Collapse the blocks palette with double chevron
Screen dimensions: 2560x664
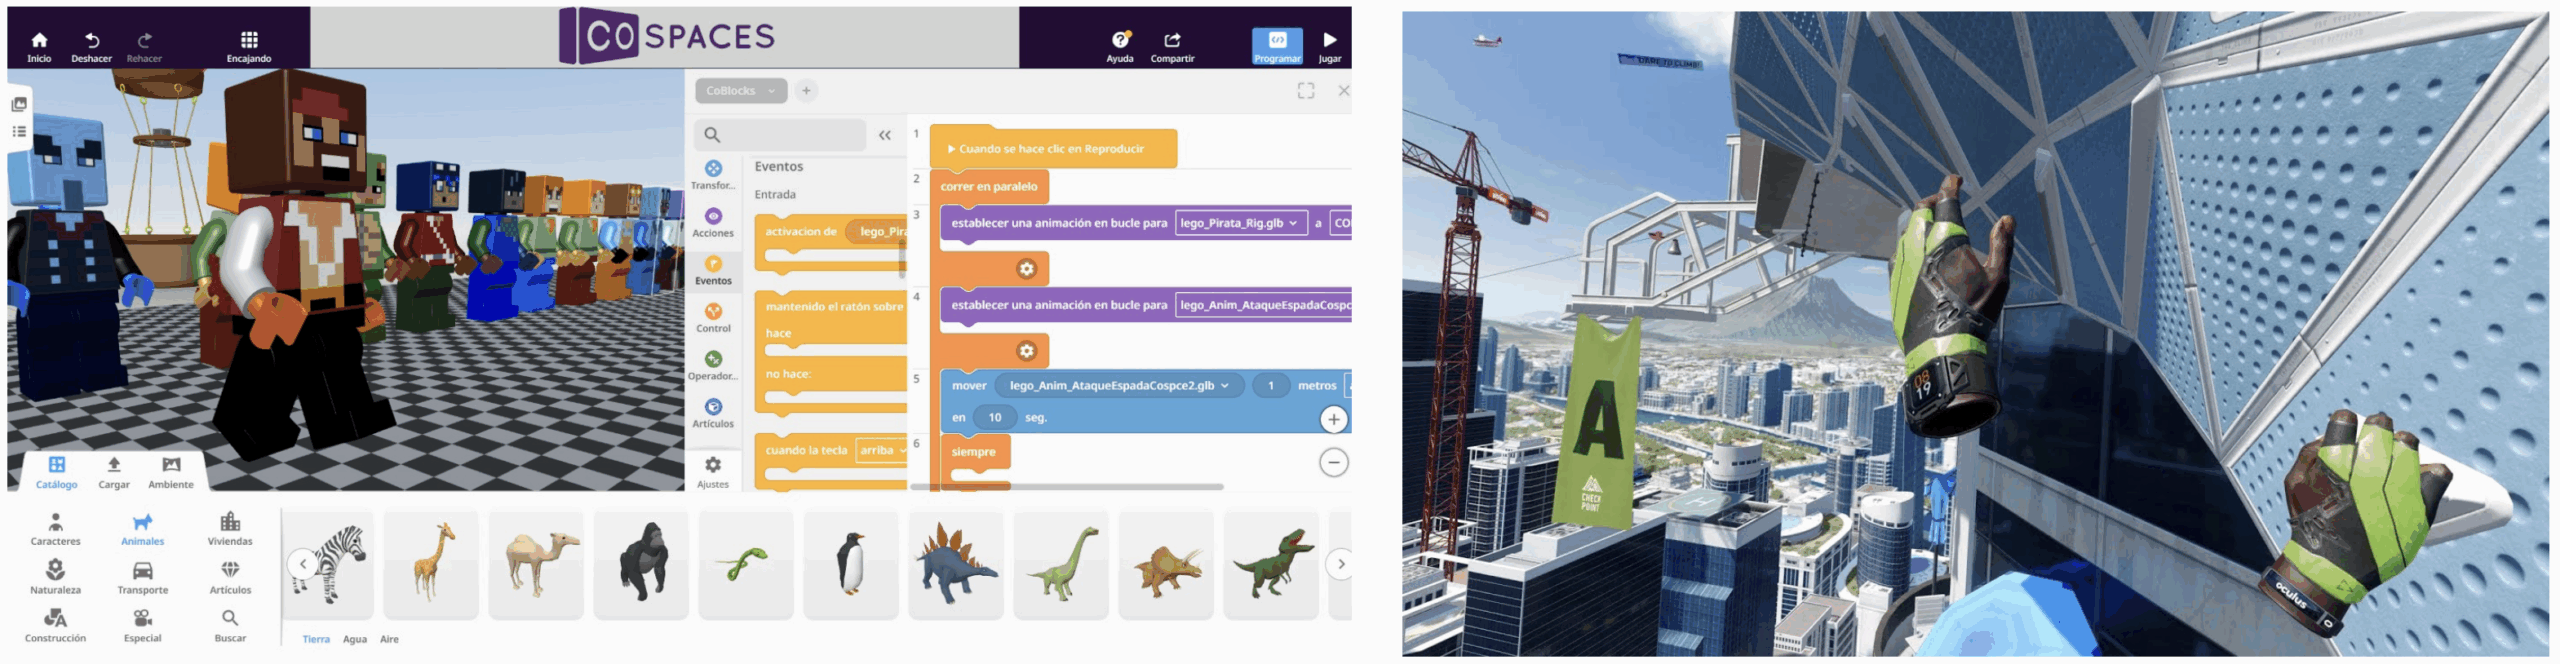pyautogui.click(x=885, y=135)
